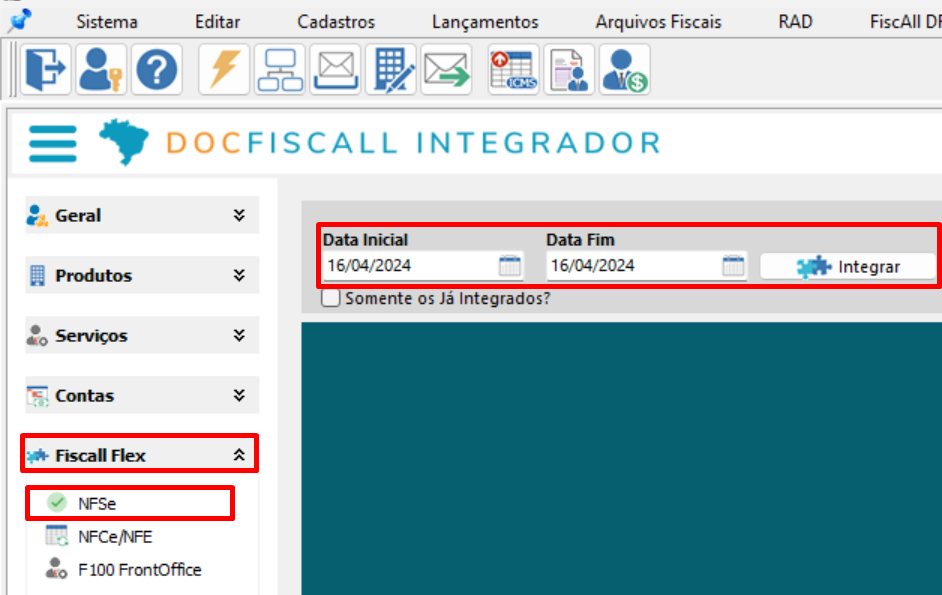Open the Lançamentos menu
Viewport: 942px width, 595px height.
(485, 22)
